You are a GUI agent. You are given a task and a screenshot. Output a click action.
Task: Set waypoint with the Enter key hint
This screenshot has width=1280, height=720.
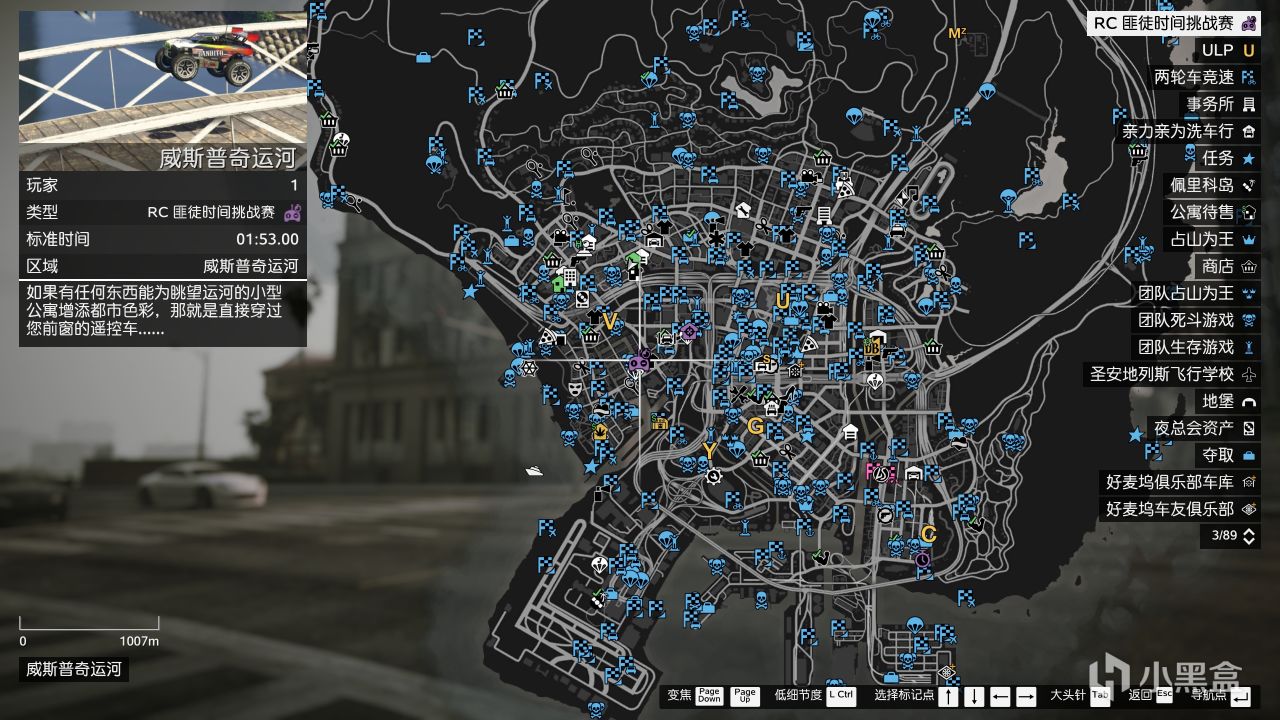[x=1240, y=696]
